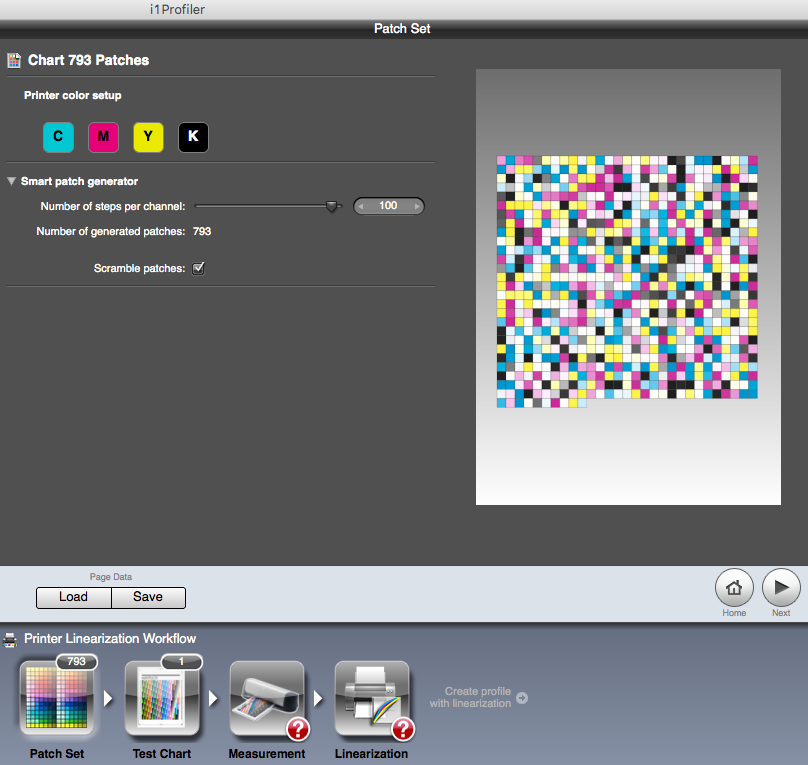
Task: Click the Load page data button
Action: tap(74, 598)
